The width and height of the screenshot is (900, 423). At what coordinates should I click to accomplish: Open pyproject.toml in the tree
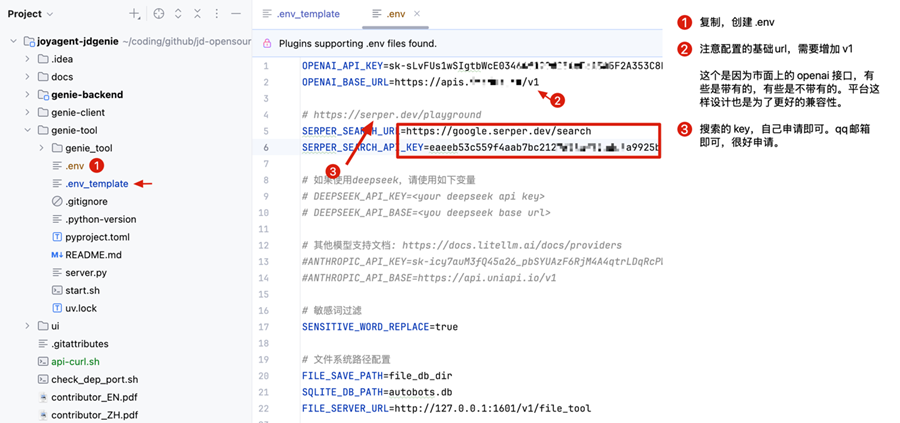point(97,237)
